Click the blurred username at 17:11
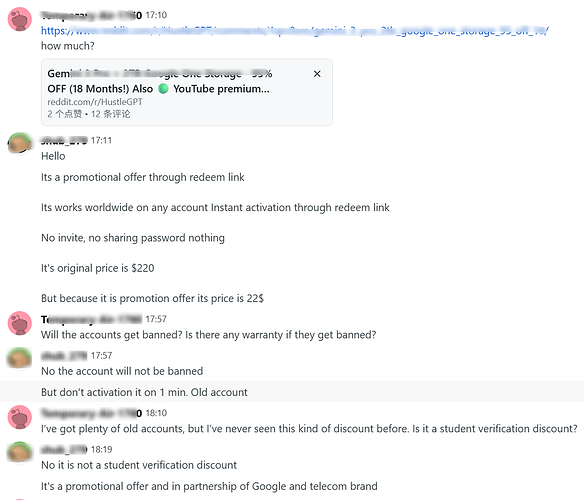The height and width of the screenshot is (500, 584). click(64, 140)
